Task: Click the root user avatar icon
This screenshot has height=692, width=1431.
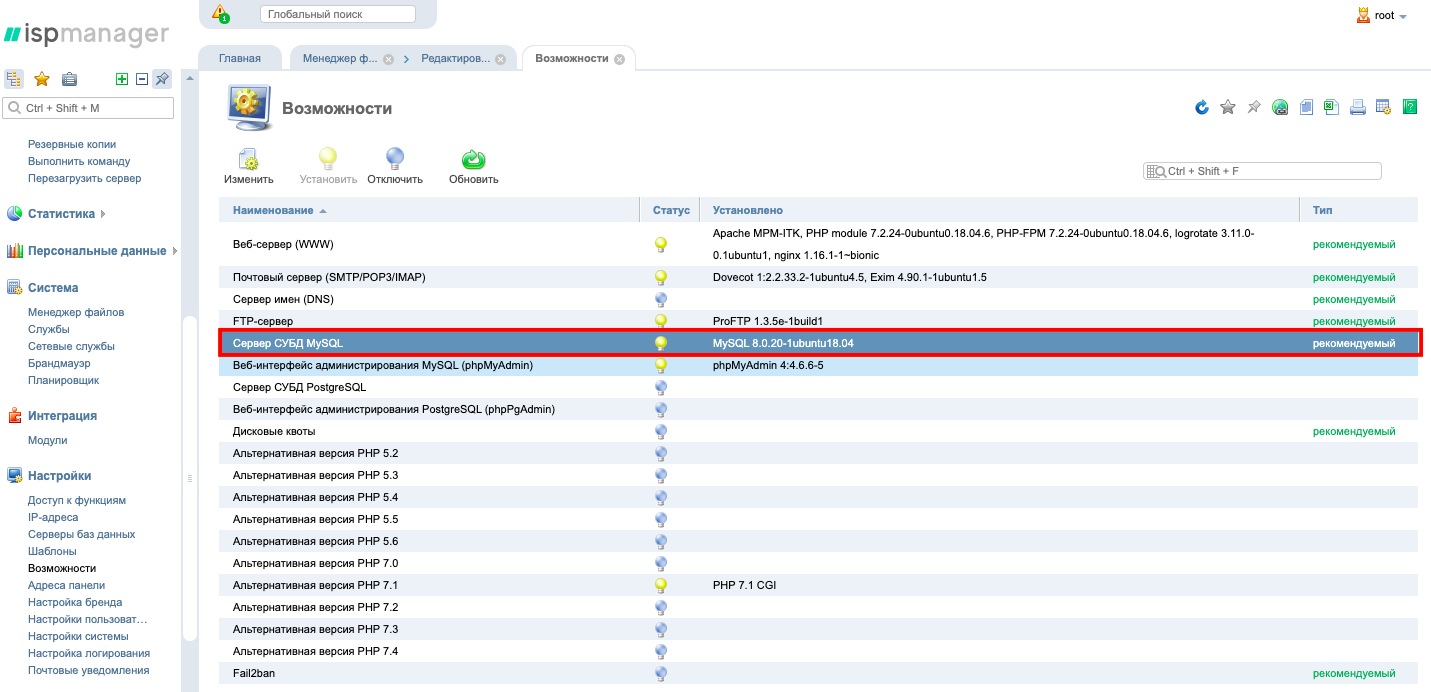Action: [1363, 15]
